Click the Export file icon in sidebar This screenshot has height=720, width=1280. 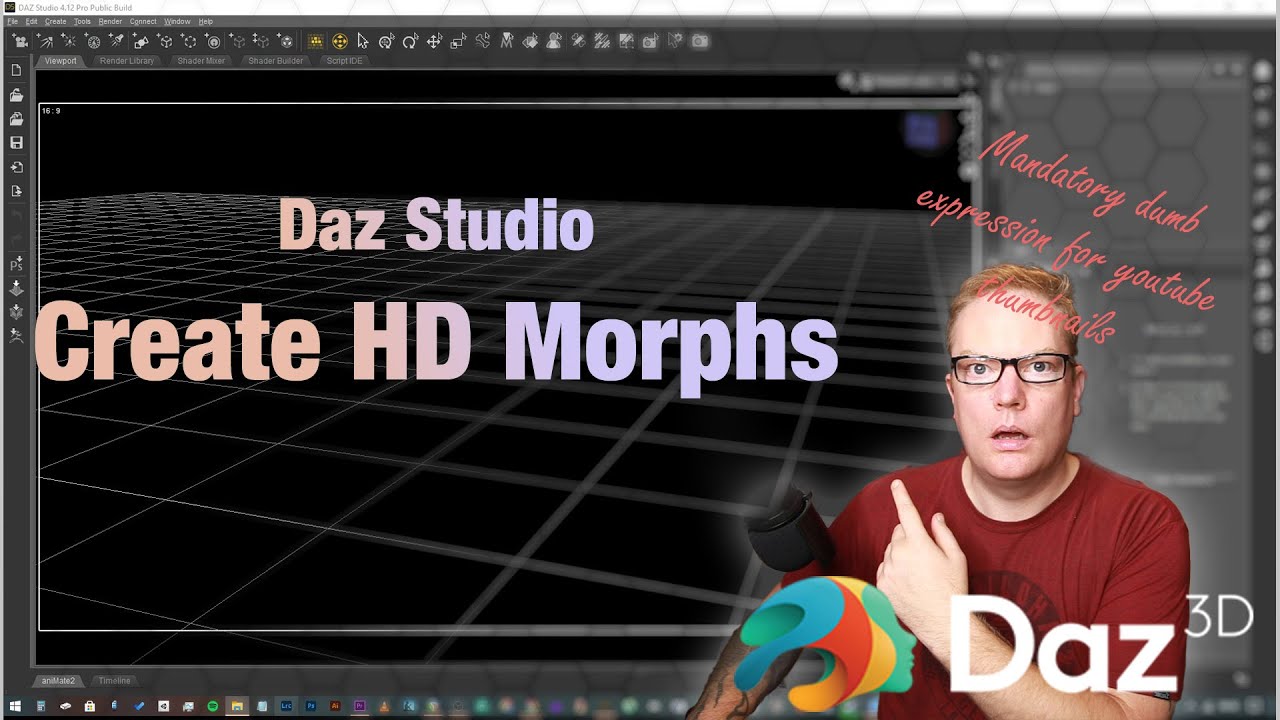[x=16, y=191]
